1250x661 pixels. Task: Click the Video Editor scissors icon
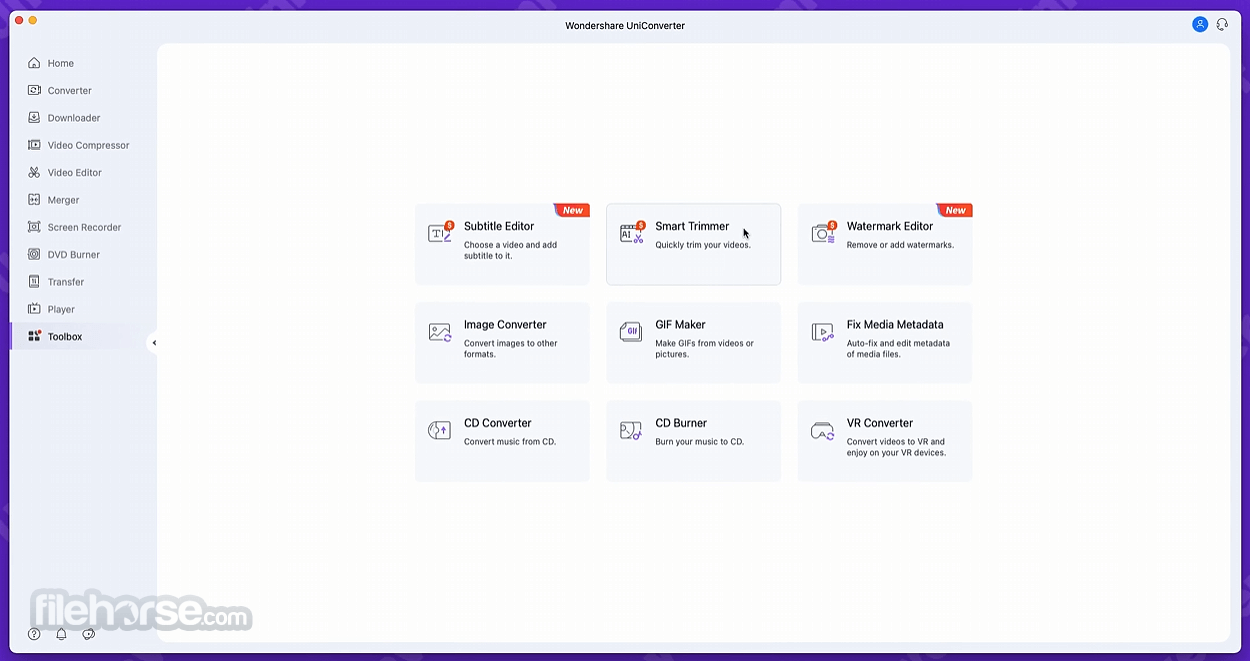pos(34,172)
